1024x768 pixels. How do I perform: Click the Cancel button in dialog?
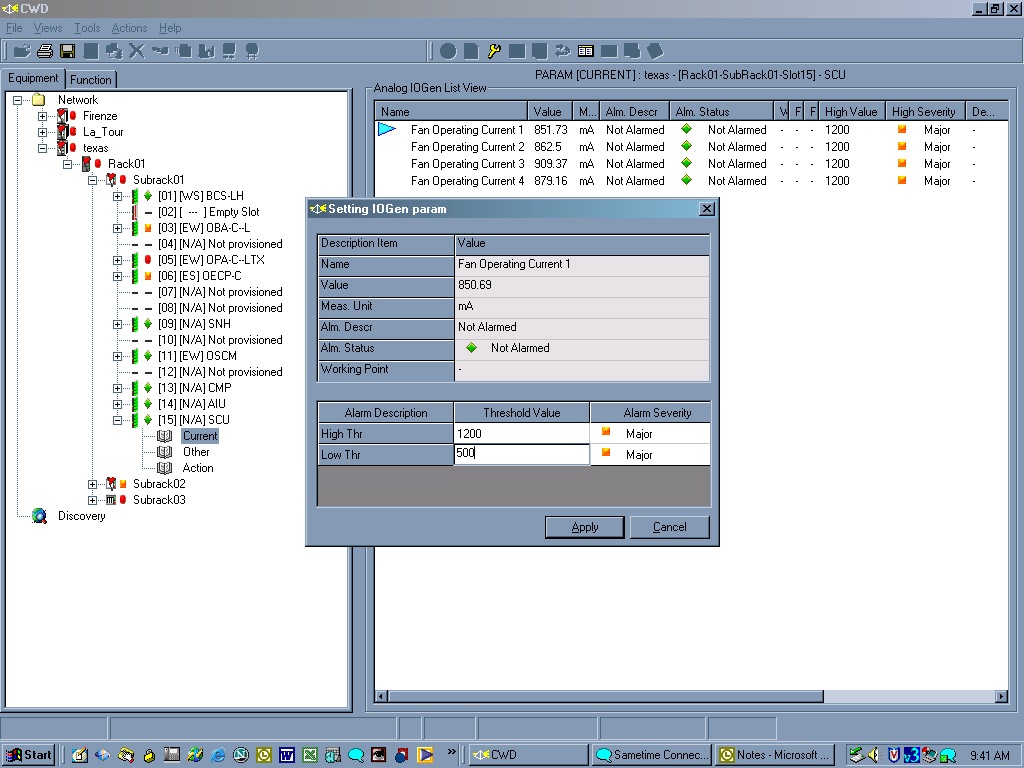(x=669, y=527)
